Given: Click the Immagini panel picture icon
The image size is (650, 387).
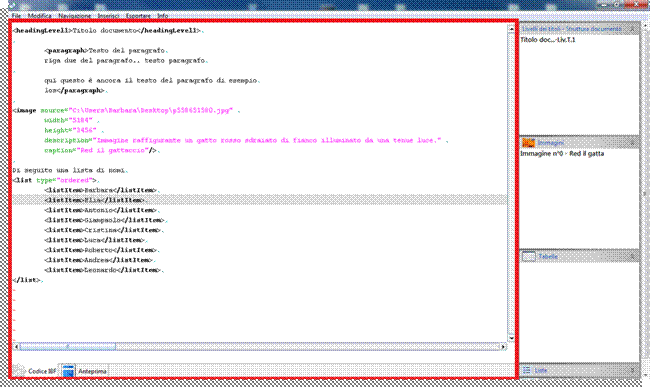Looking at the screenshot, I should pos(528,143).
